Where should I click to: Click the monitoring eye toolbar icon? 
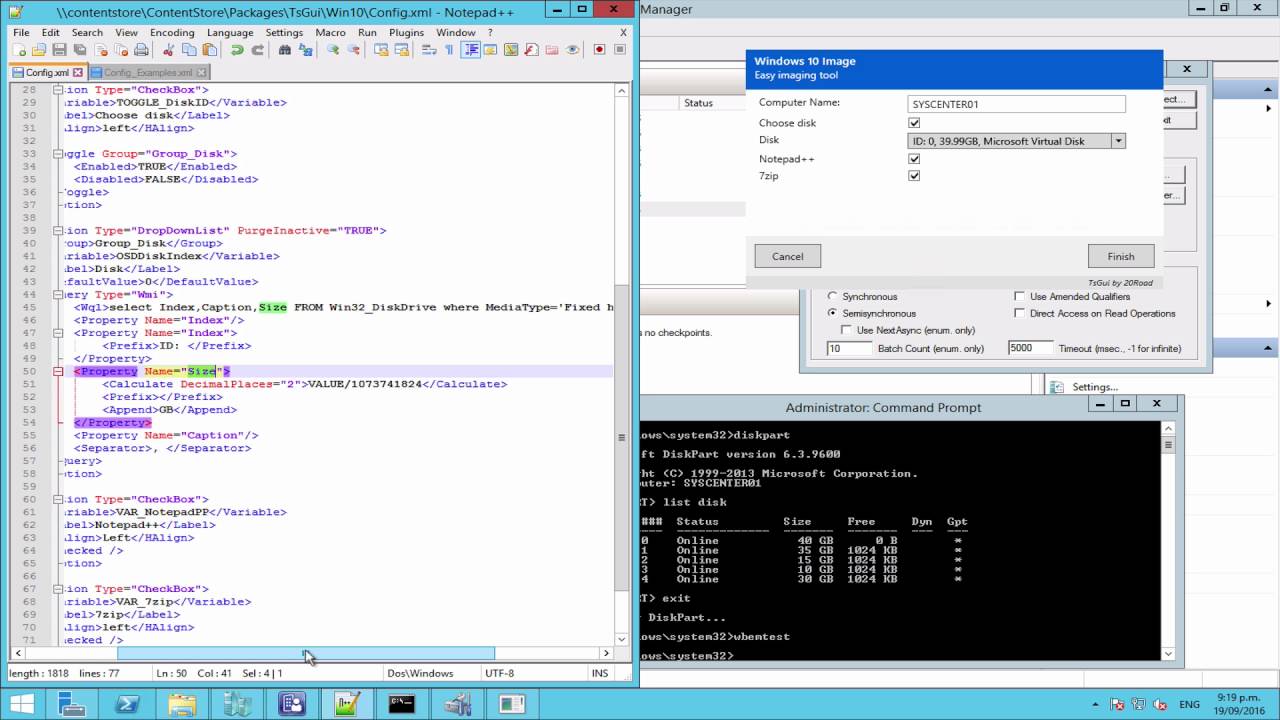pyautogui.click(x=573, y=50)
